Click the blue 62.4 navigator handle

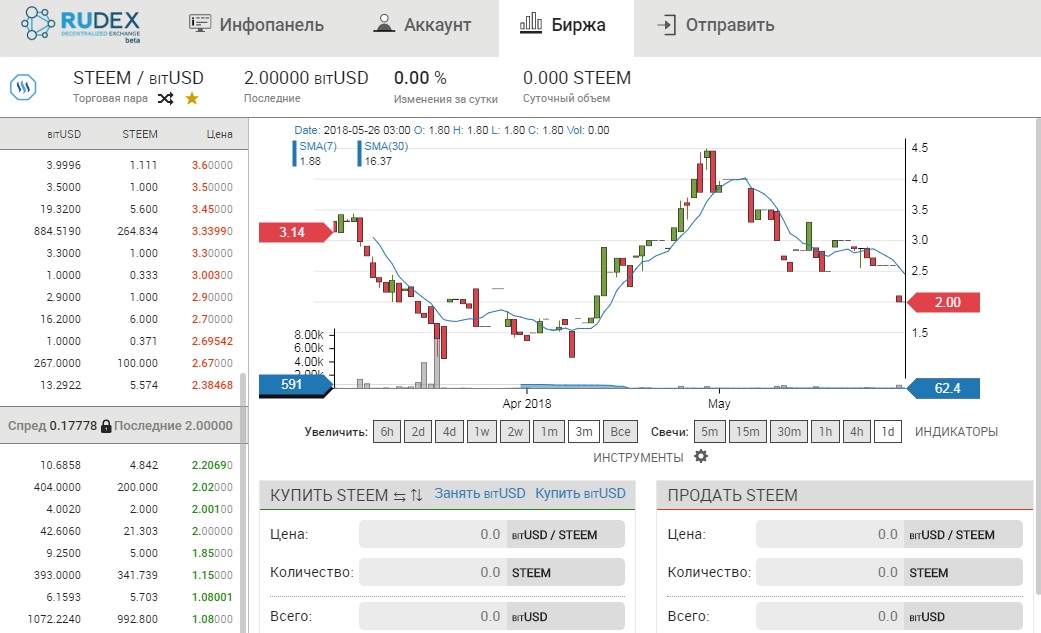[943, 388]
